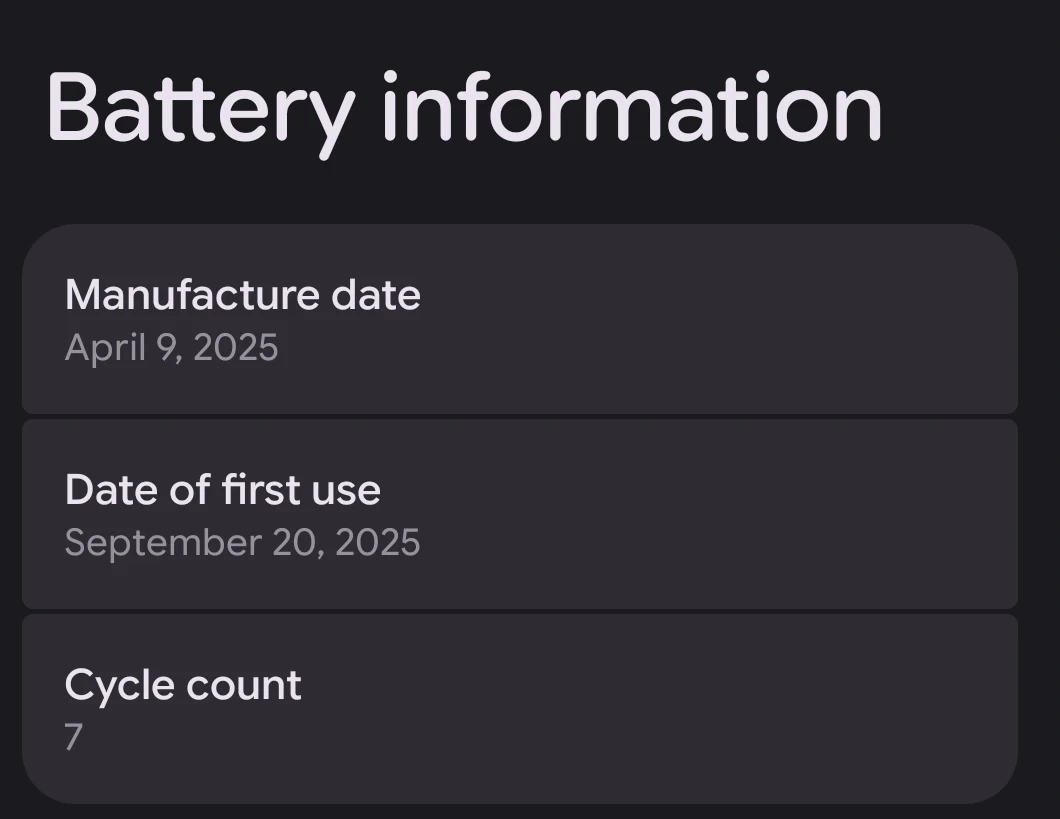
Task: Open the Date of first use card
Action: 520,514
